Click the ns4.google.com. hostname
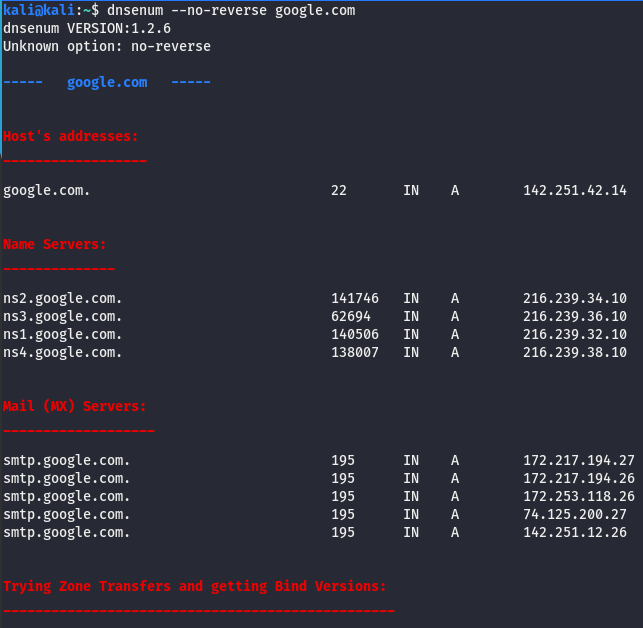The width and height of the screenshot is (643, 628). tap(63, 352)
